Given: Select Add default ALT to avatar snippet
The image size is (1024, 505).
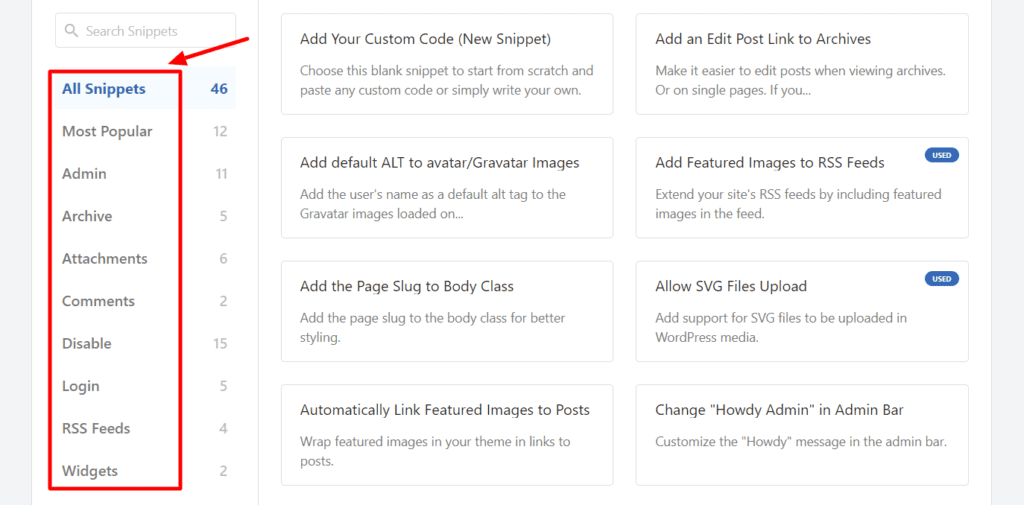Looking at the screenshot, I should pyautogui.click(x=446, y=187).
